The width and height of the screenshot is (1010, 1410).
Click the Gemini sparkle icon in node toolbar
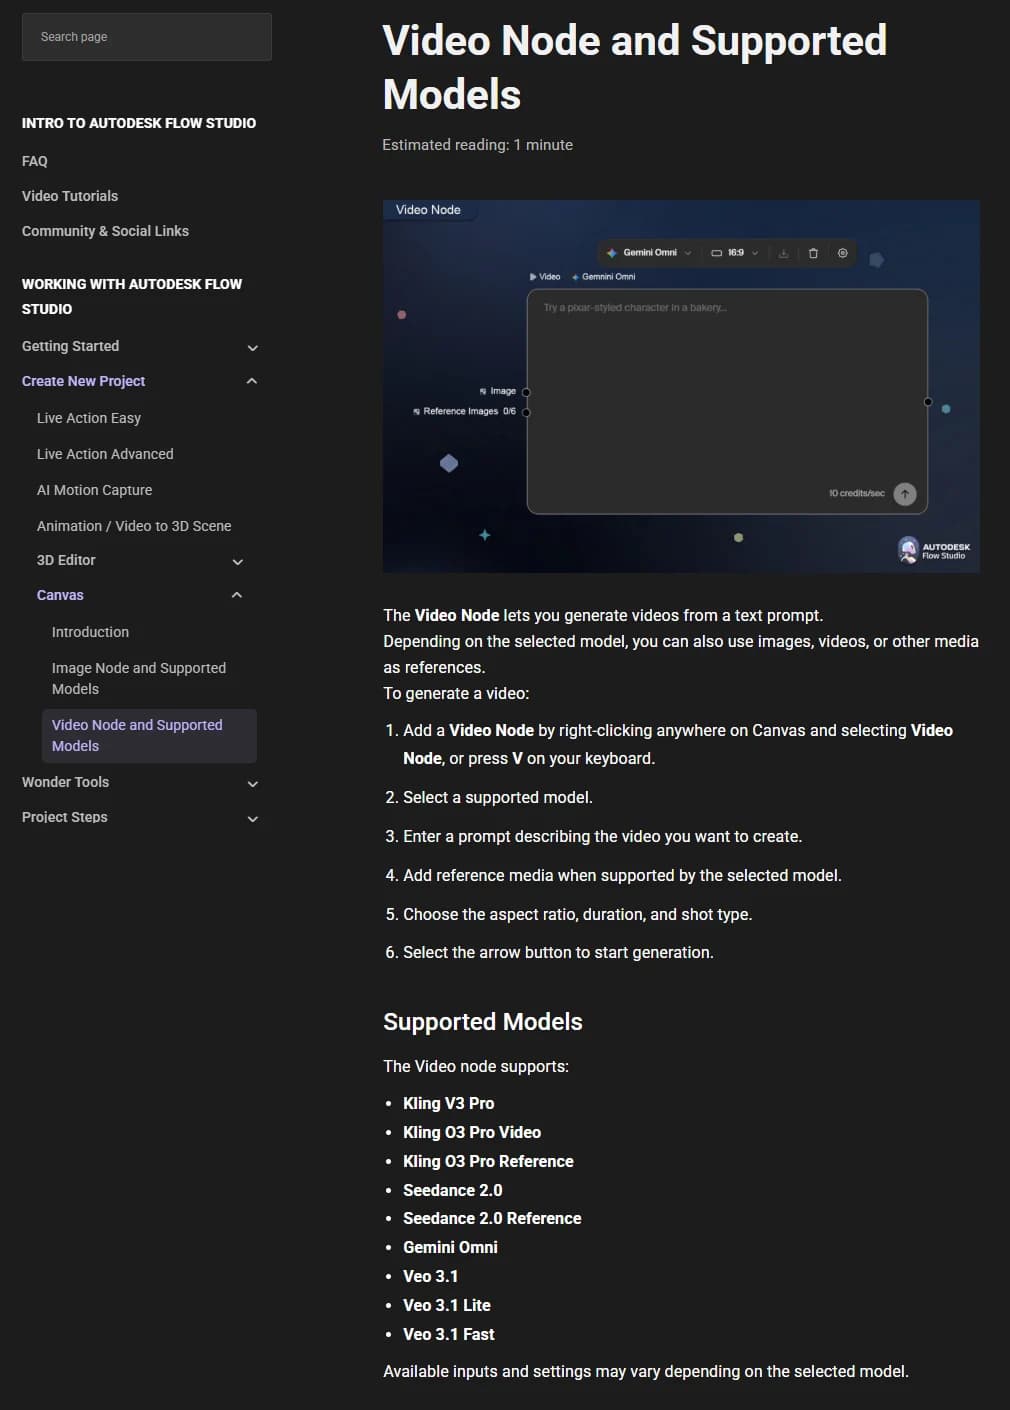pos(612,253)
